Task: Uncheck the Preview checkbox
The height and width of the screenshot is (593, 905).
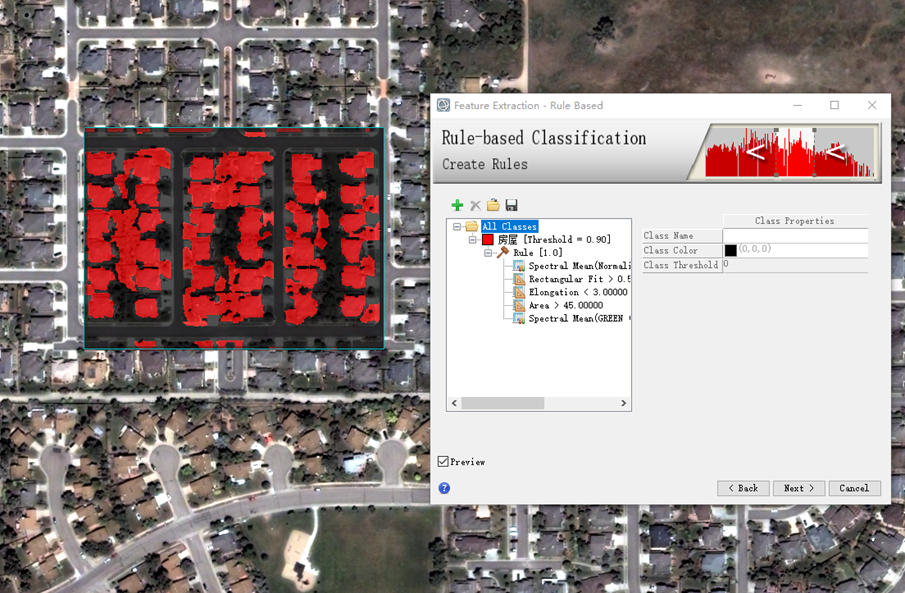Action: pyautogui.click(x=443, y=461)
